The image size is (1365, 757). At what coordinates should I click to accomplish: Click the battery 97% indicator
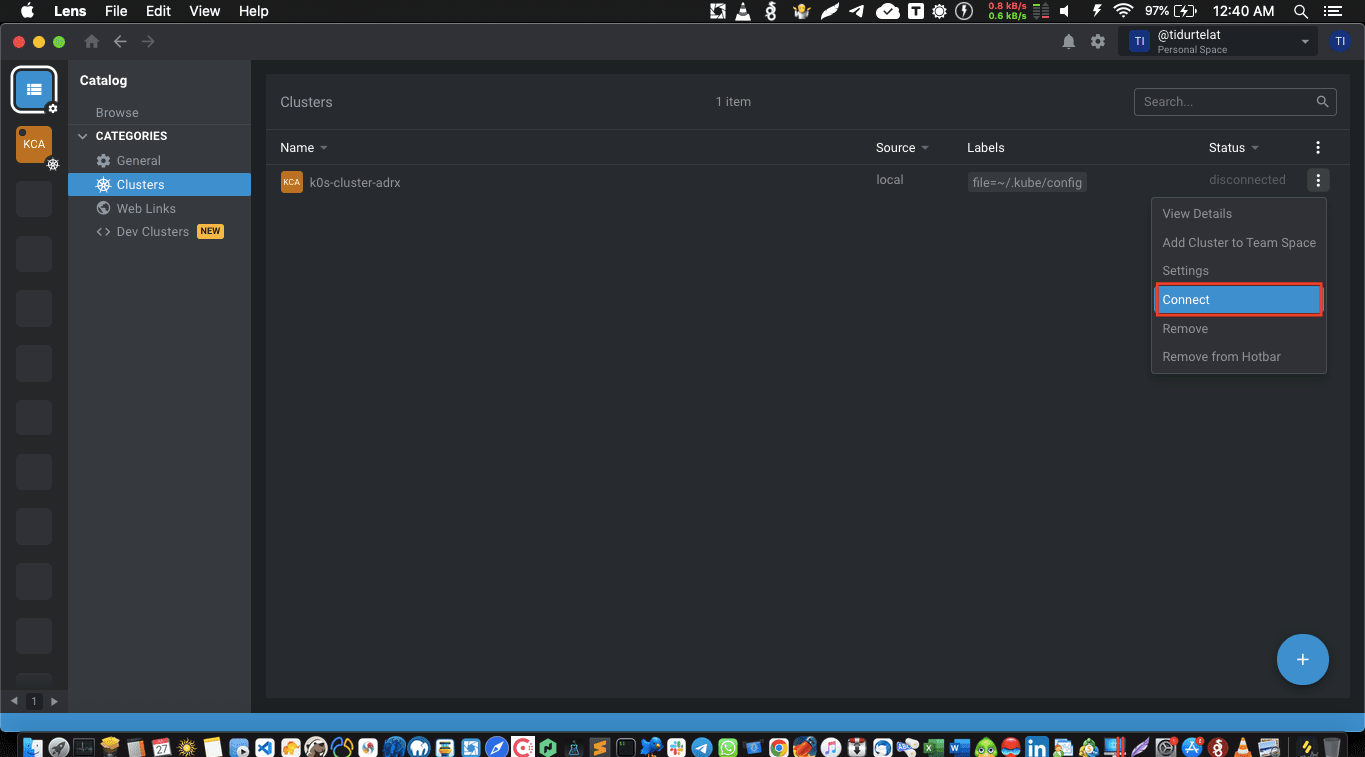point(1171,11)
